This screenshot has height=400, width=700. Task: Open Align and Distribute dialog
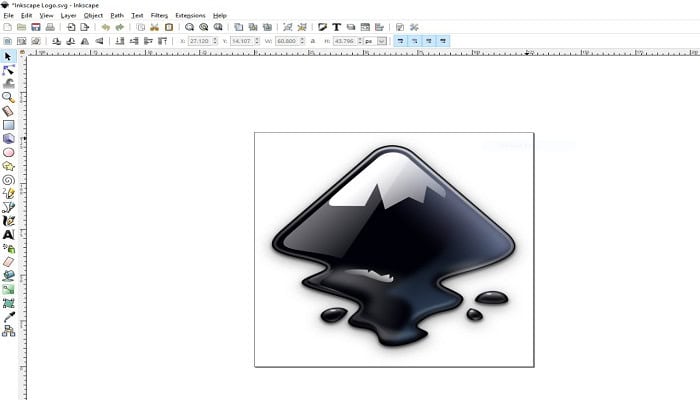click(x=379, y=27)
